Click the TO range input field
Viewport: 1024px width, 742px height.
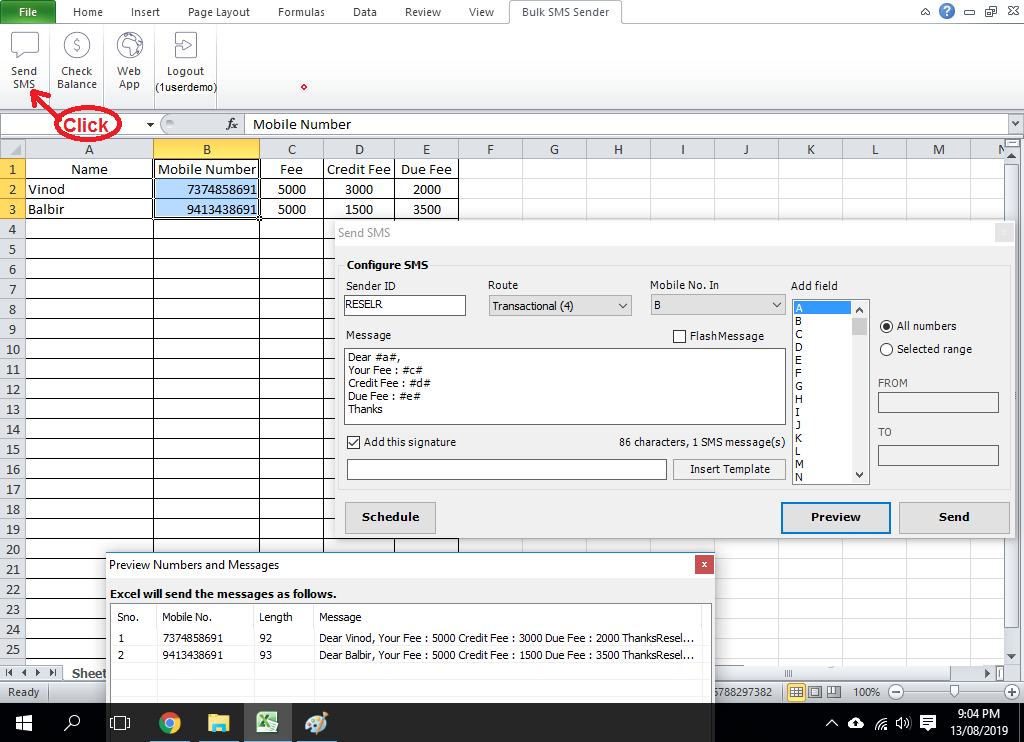tap(938, 455)
